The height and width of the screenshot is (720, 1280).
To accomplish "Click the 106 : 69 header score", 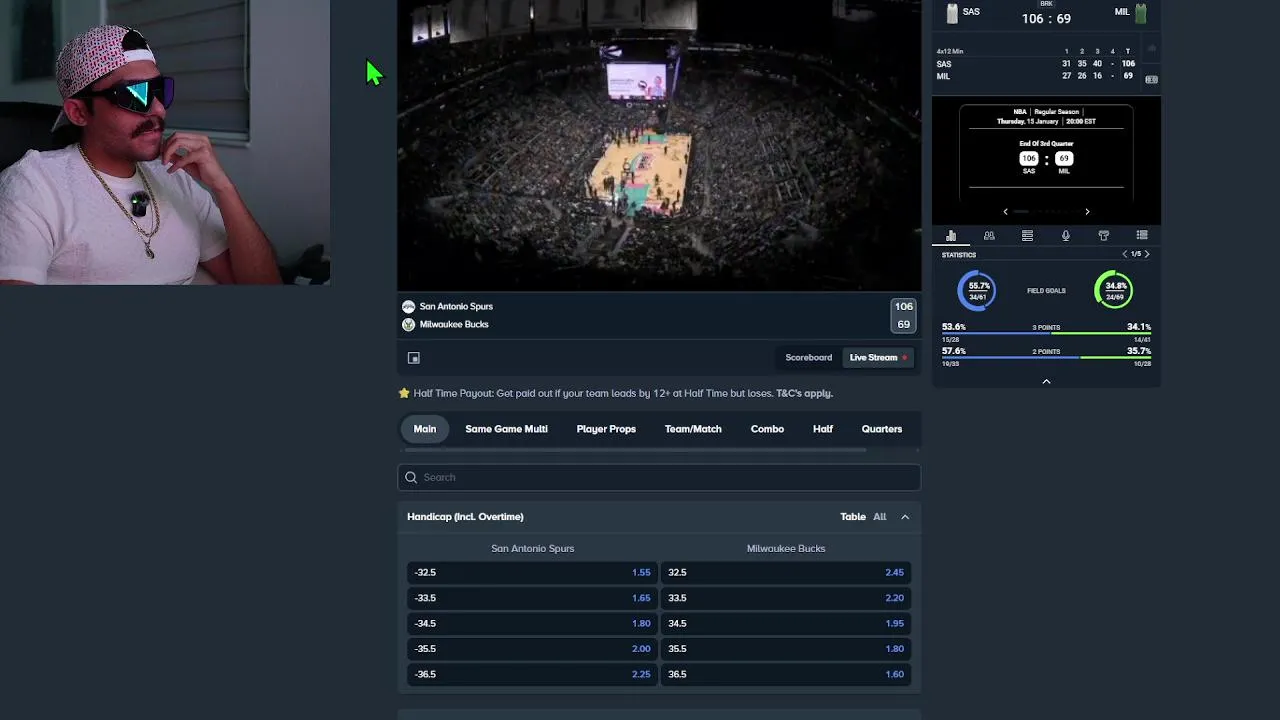I will tap(1046, 19).
